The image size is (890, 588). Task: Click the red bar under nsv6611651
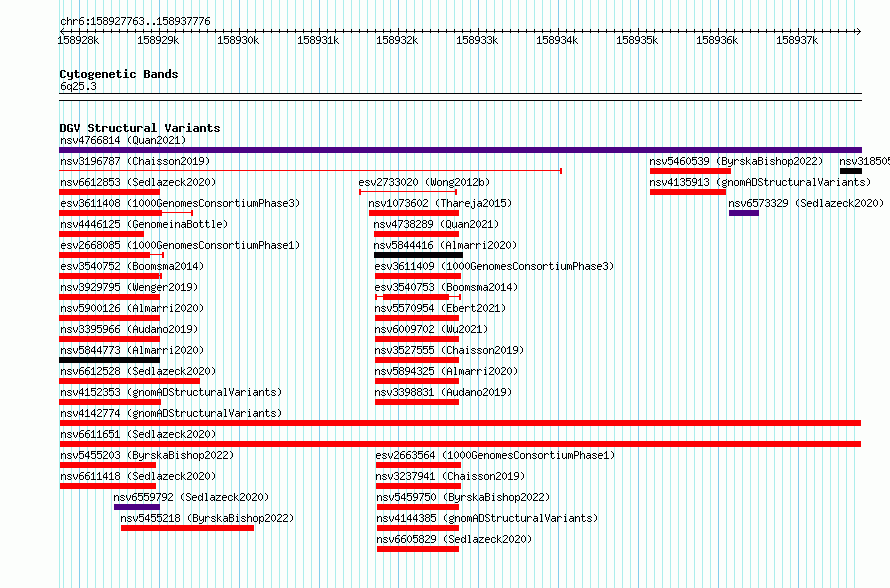tap(460, 444)
